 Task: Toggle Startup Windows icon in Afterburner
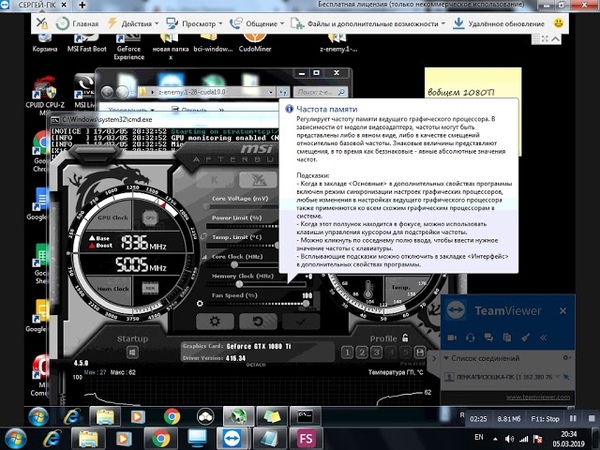click(x=132, y=352)
